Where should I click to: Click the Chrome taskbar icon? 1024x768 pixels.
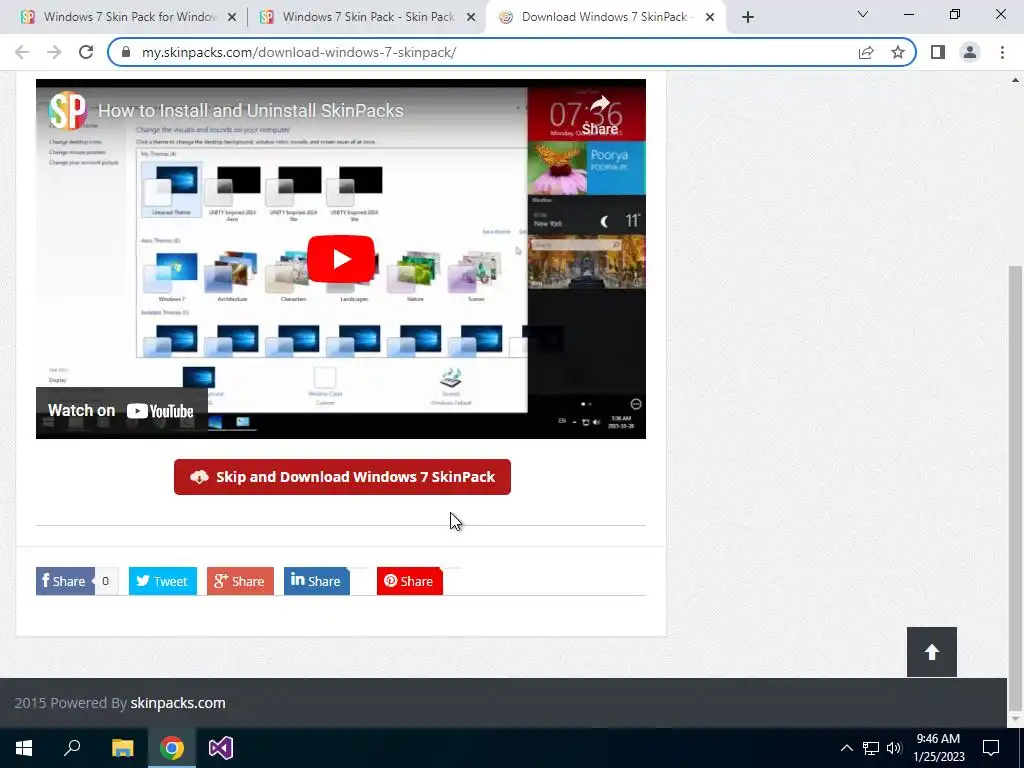(172, 748)
